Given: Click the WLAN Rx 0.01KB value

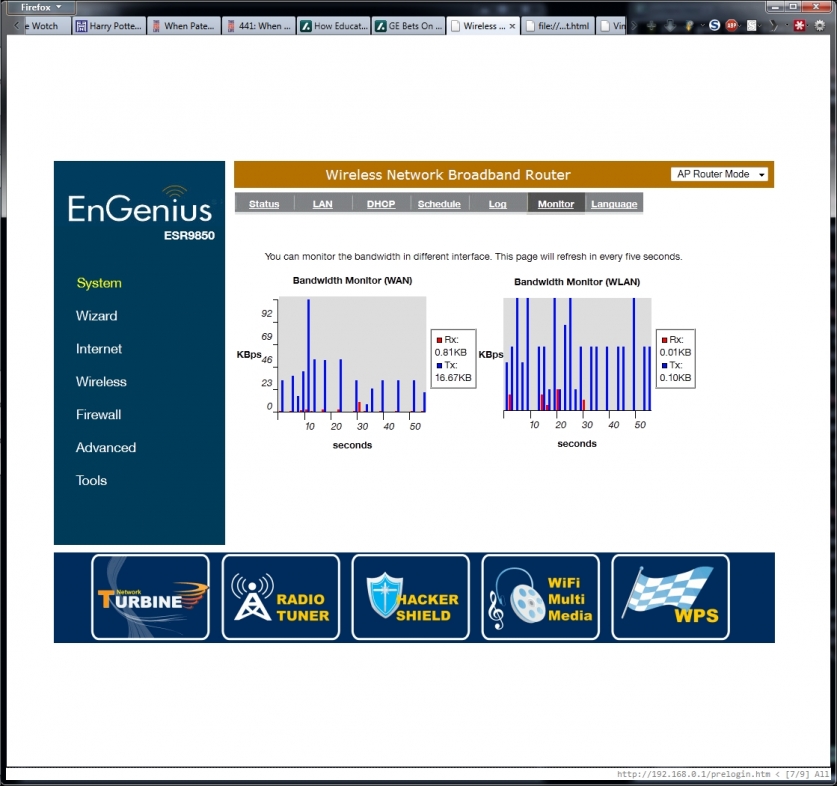Looking at the screenshot, I should (675, 352).
